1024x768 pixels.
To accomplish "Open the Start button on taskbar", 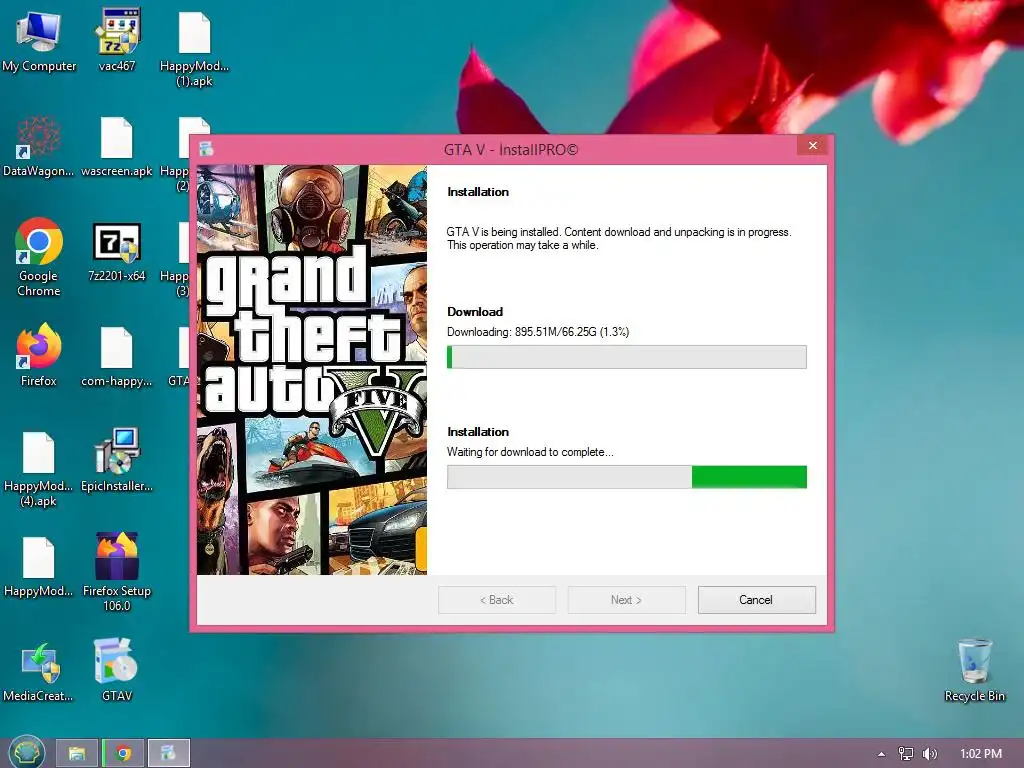I will click(27, 753).
